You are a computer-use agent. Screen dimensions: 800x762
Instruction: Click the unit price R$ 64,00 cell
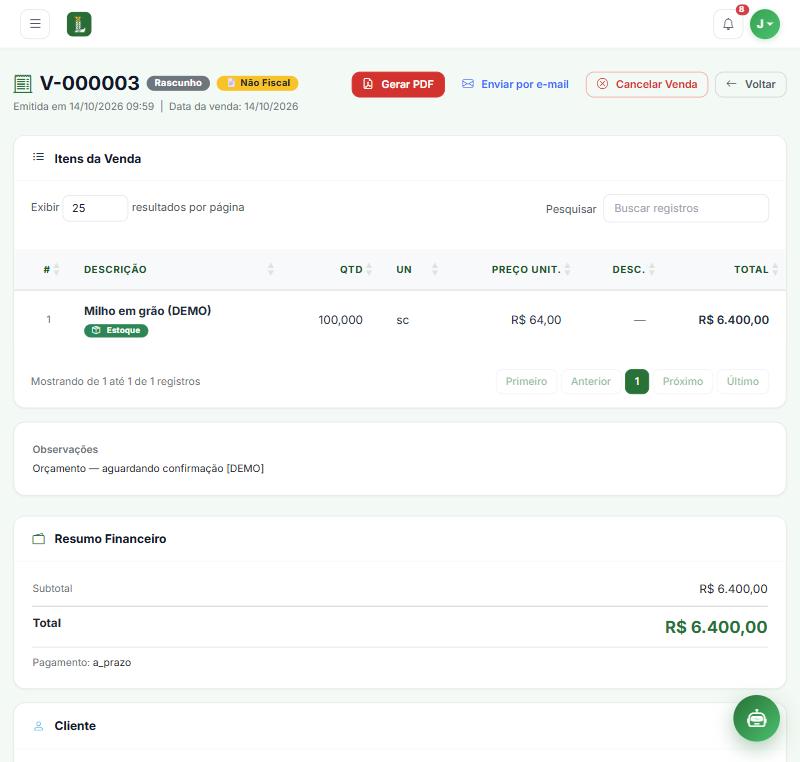536,320
